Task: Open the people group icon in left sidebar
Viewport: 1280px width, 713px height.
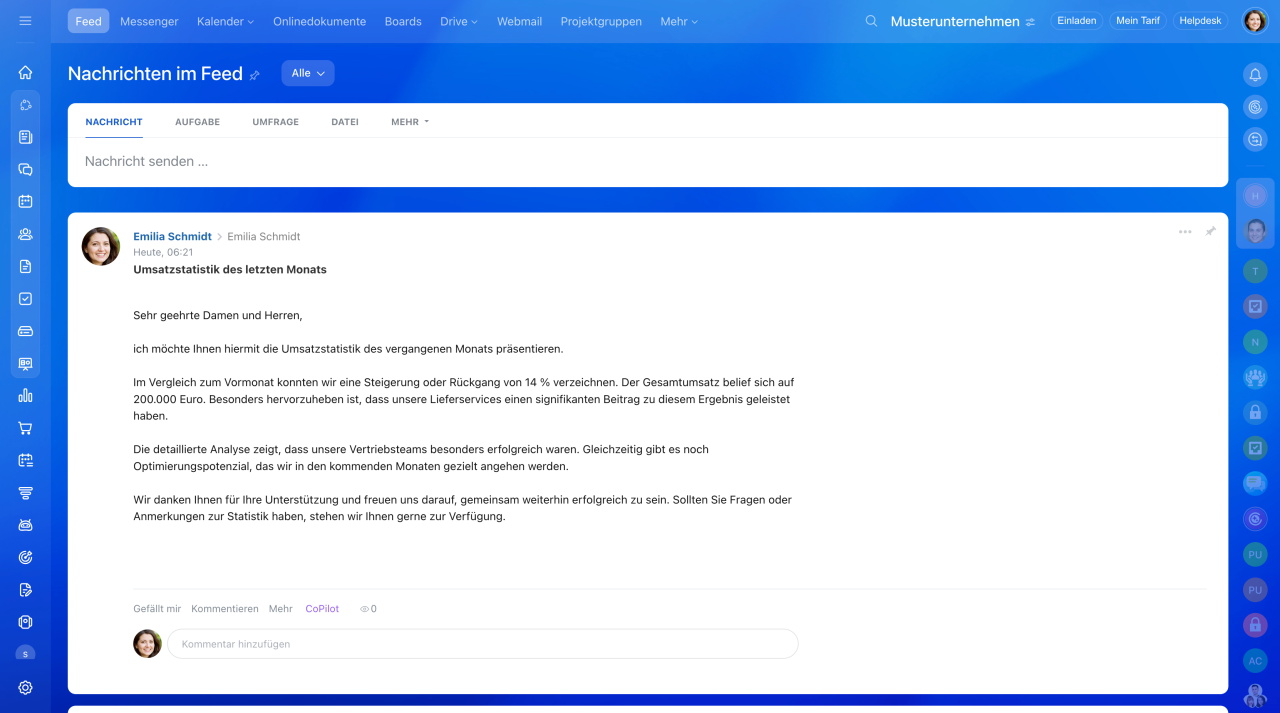Action: pos(25,234)
